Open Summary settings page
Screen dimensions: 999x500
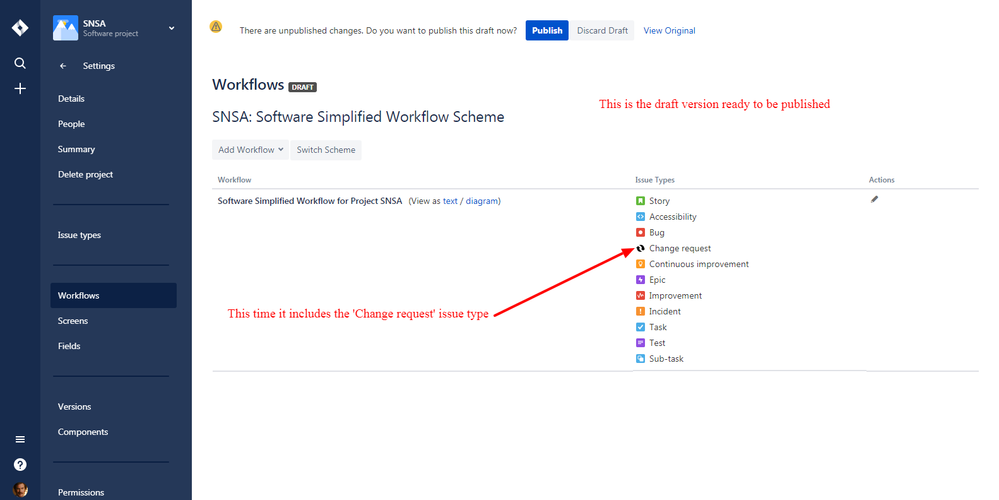[76, 149]
